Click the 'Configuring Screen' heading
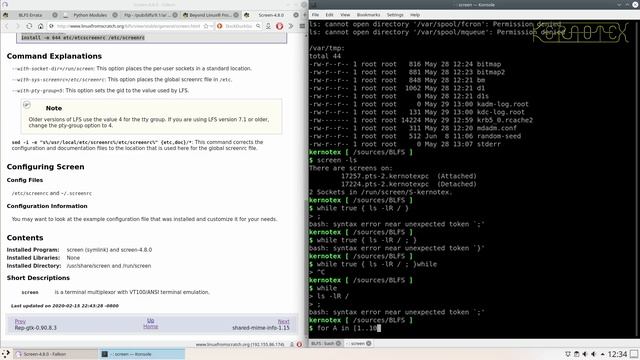Image resolution: width=640 pixels, height=360 pixels. pos(45,167)
